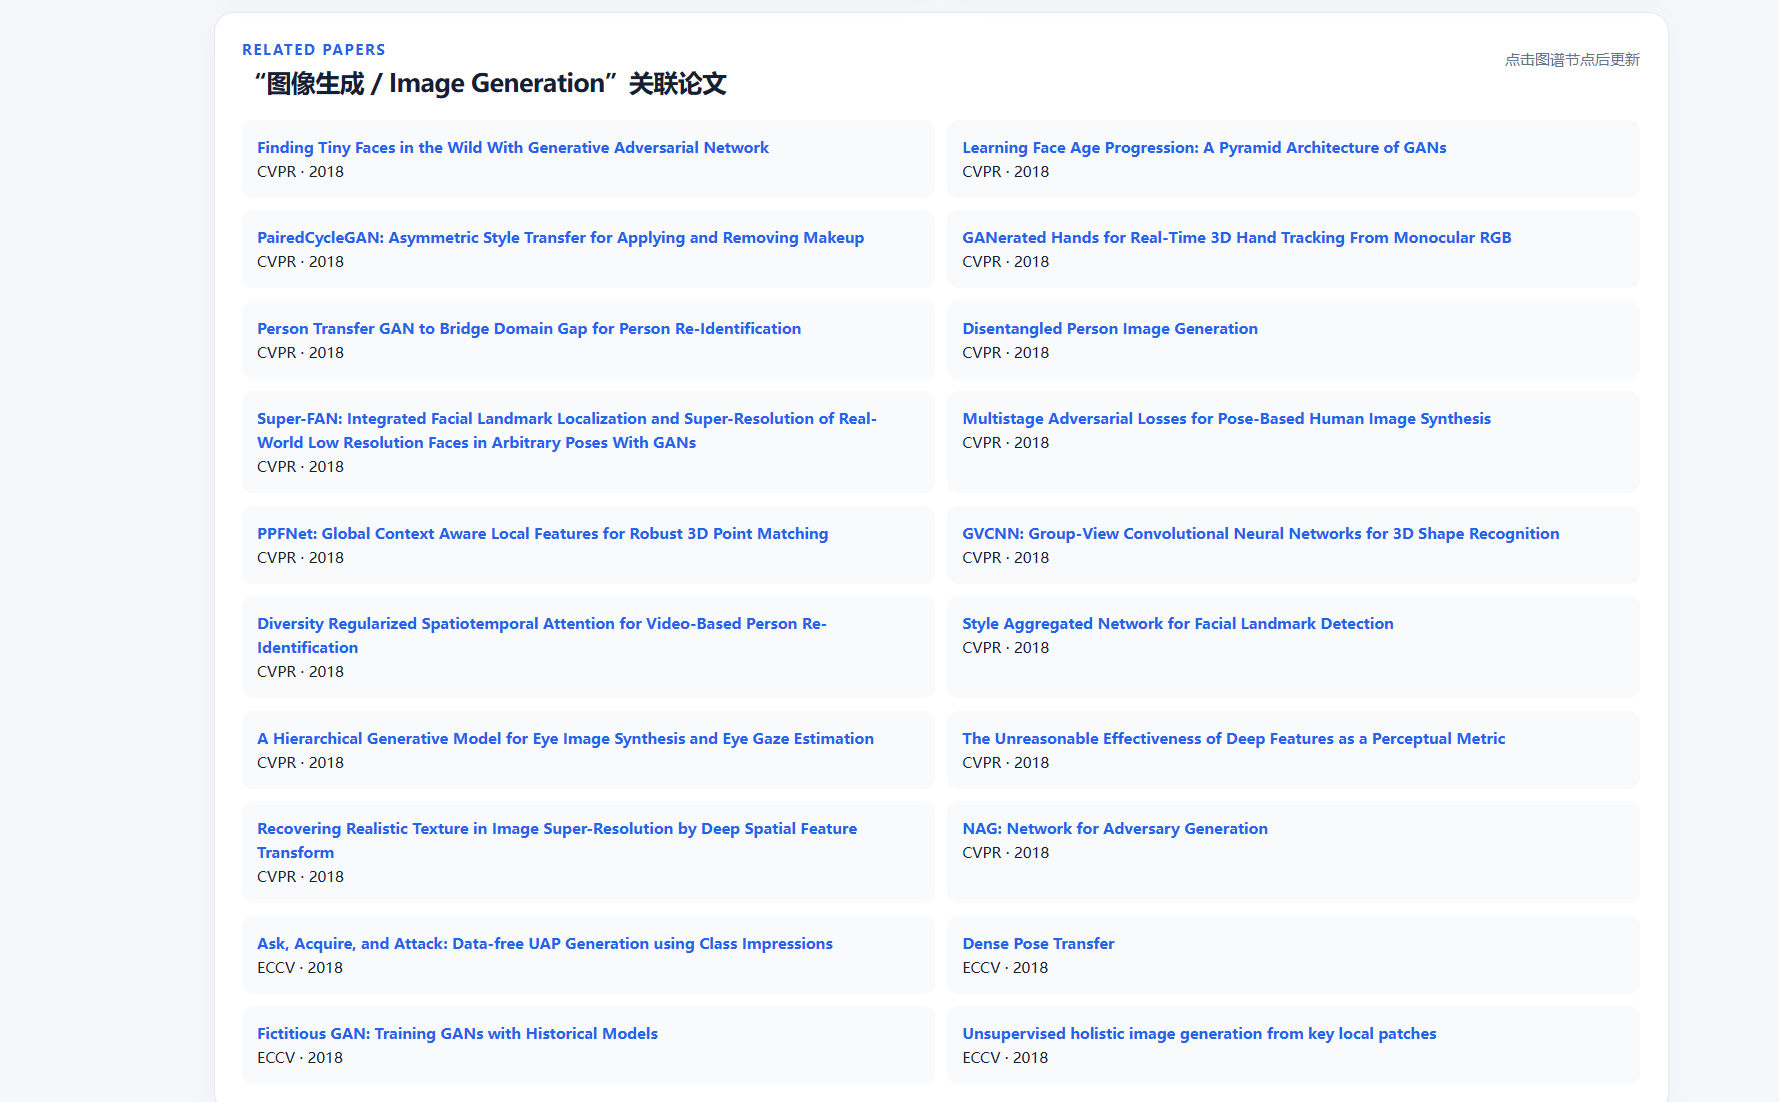Open 'Multistage Adversarial Losses for Pose-Based' paper
1779x1102 pixels.
coord(1226,419)
